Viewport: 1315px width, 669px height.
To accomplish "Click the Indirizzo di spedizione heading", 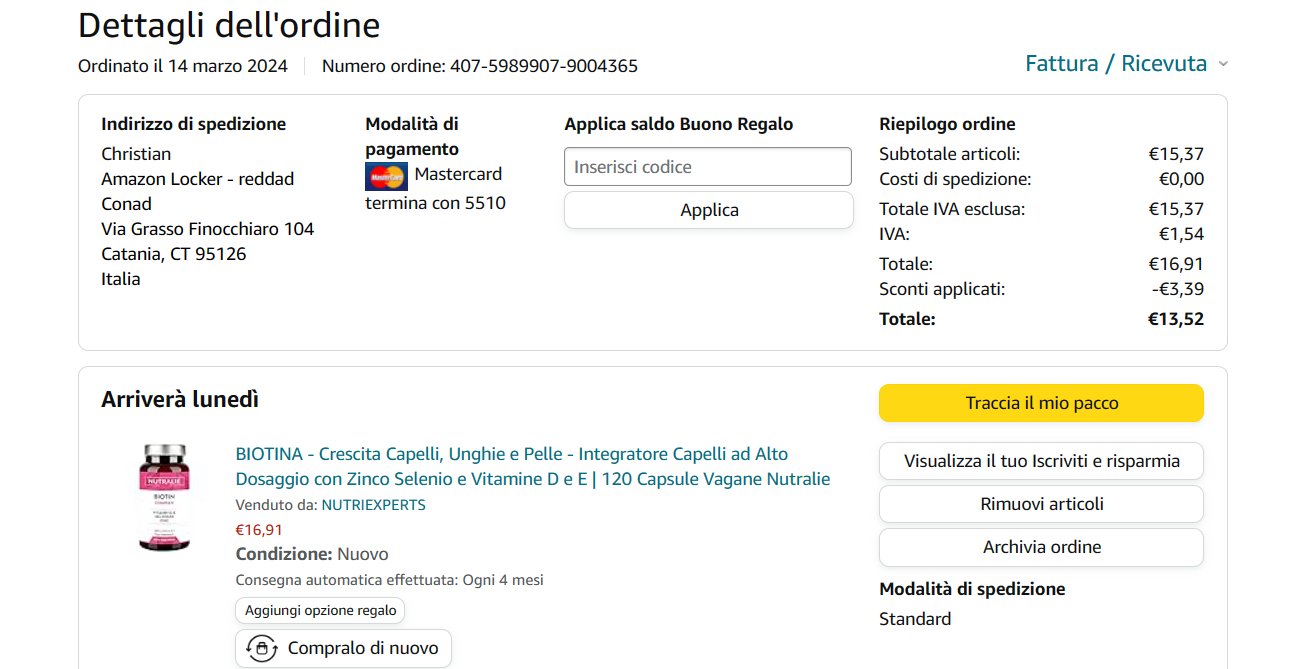I will [194, 124].
